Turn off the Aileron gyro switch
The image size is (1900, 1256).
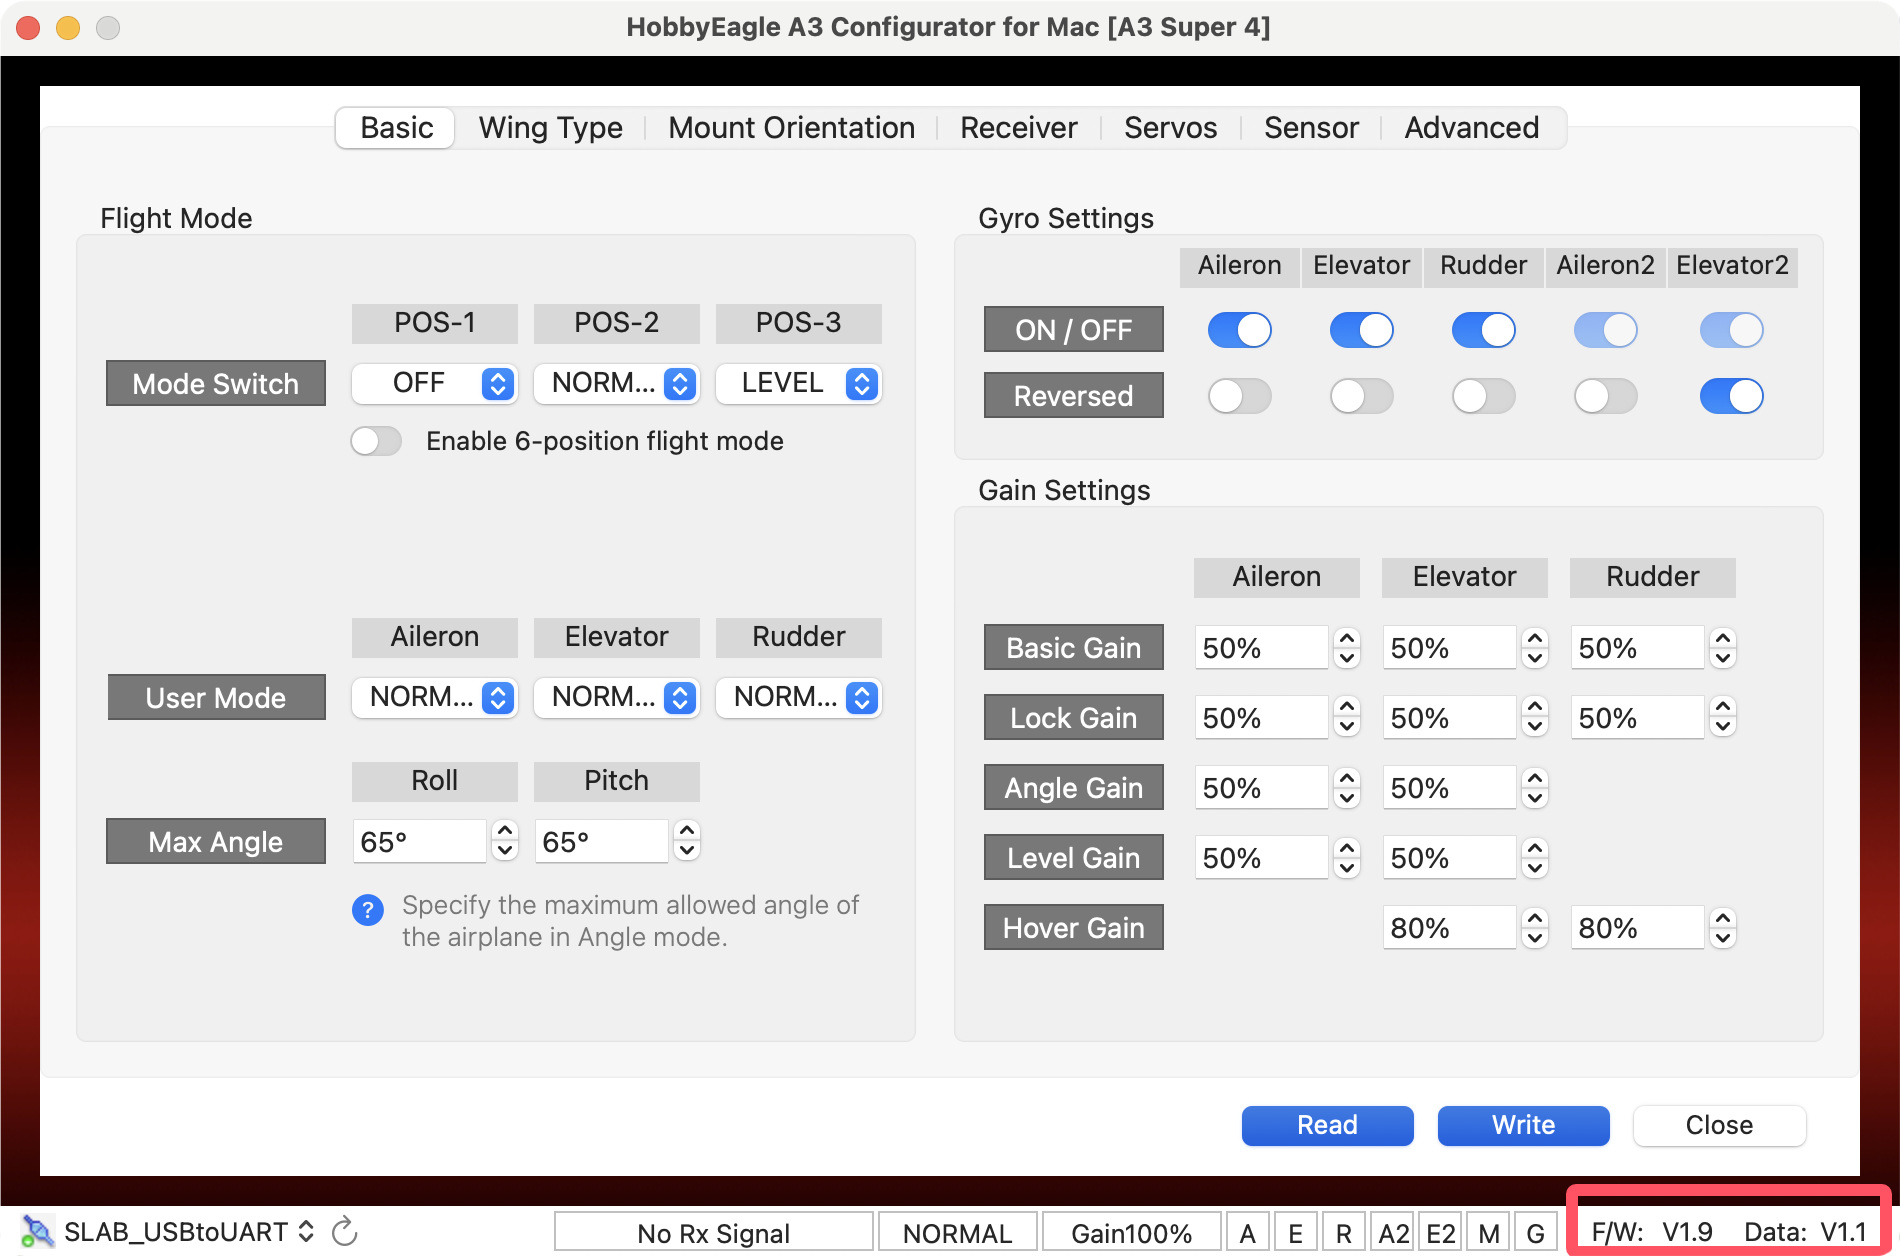pos(1239,330)
